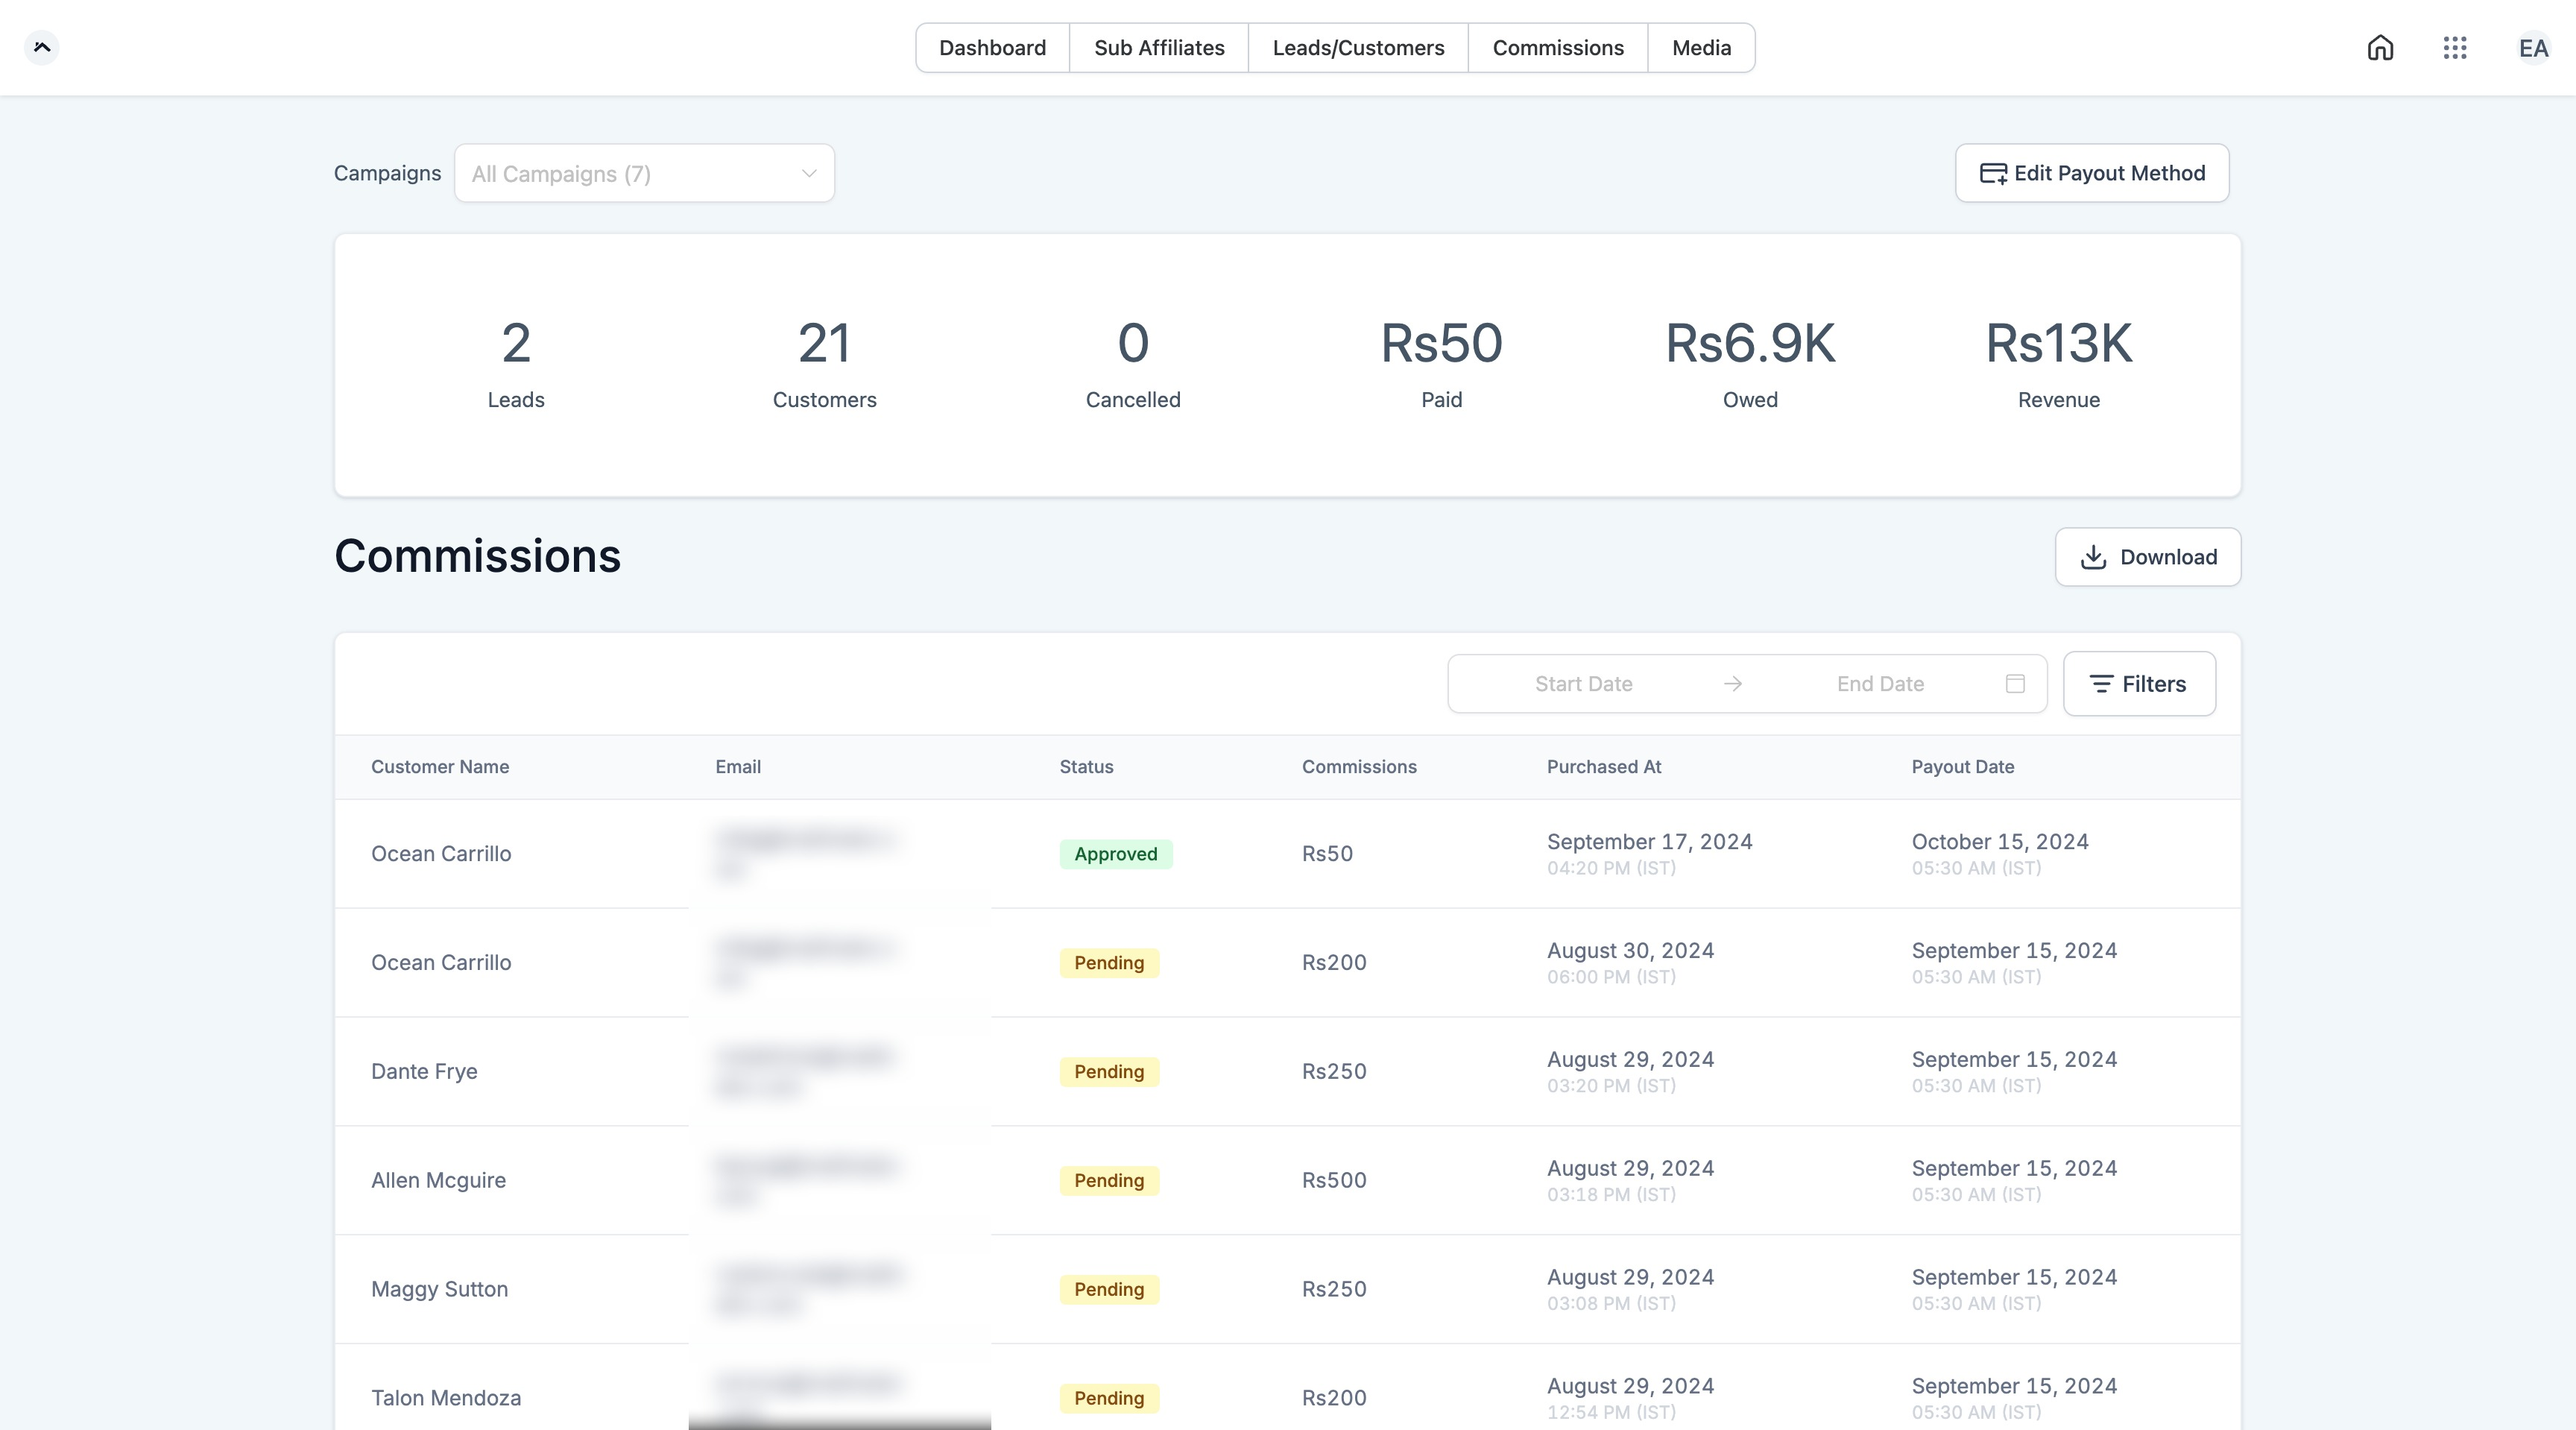Click the Rs6.9K Owed statistic

pos(1749,364)
